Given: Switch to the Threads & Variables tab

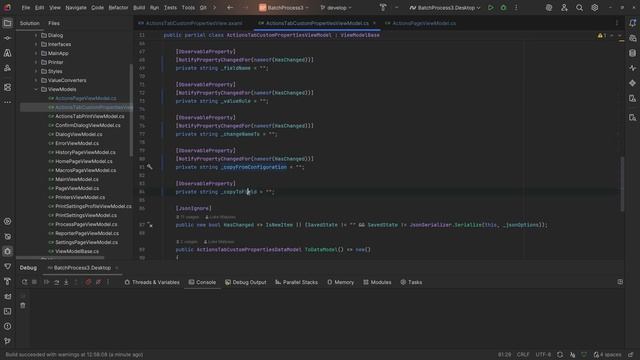Looking at the screenshot, I should coord(152,282).
